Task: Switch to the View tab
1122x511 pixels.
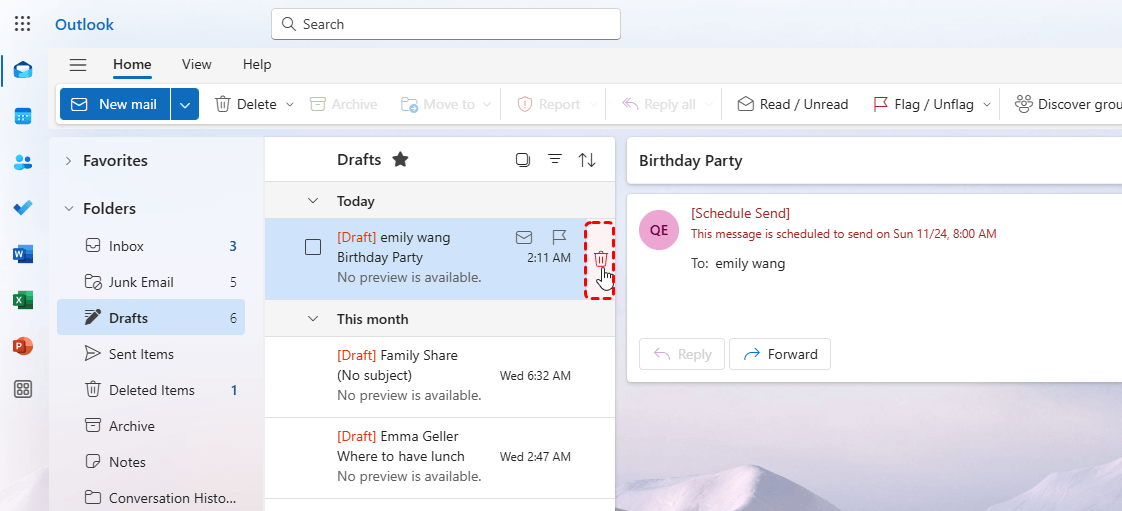Action: click(x=196, y=64)
